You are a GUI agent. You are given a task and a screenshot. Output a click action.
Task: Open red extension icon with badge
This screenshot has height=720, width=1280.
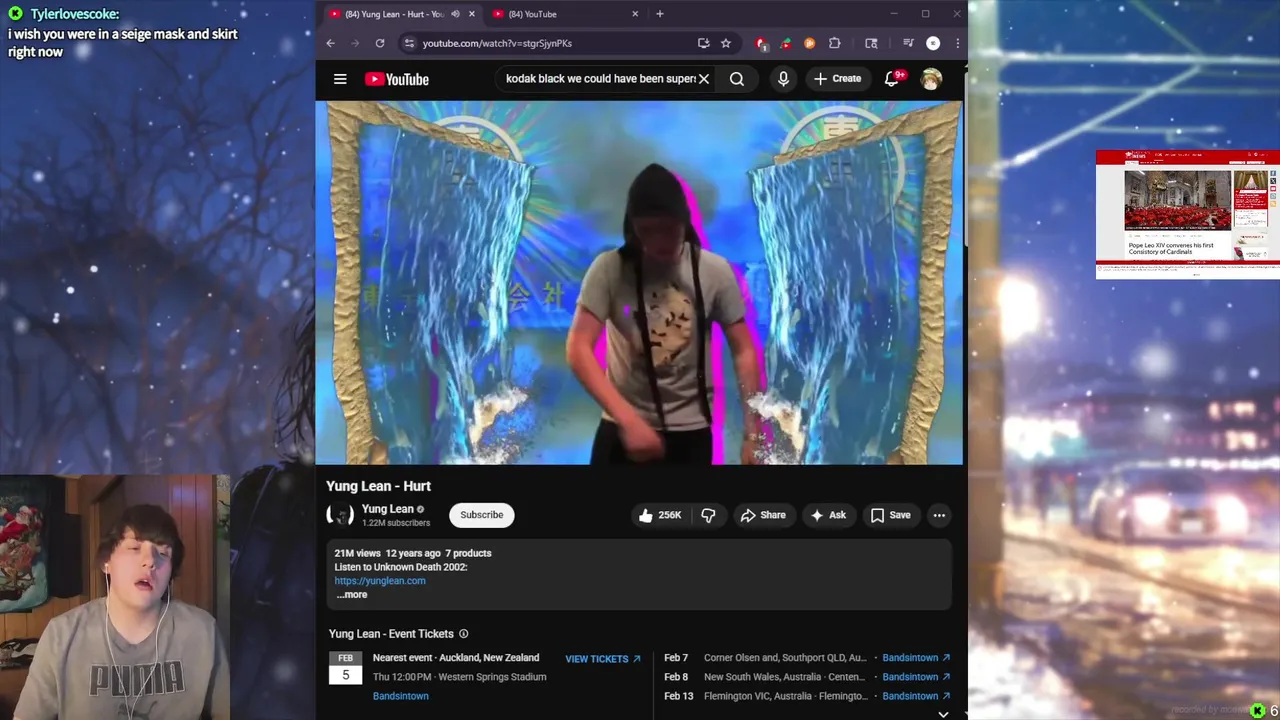tap(762, 43)
